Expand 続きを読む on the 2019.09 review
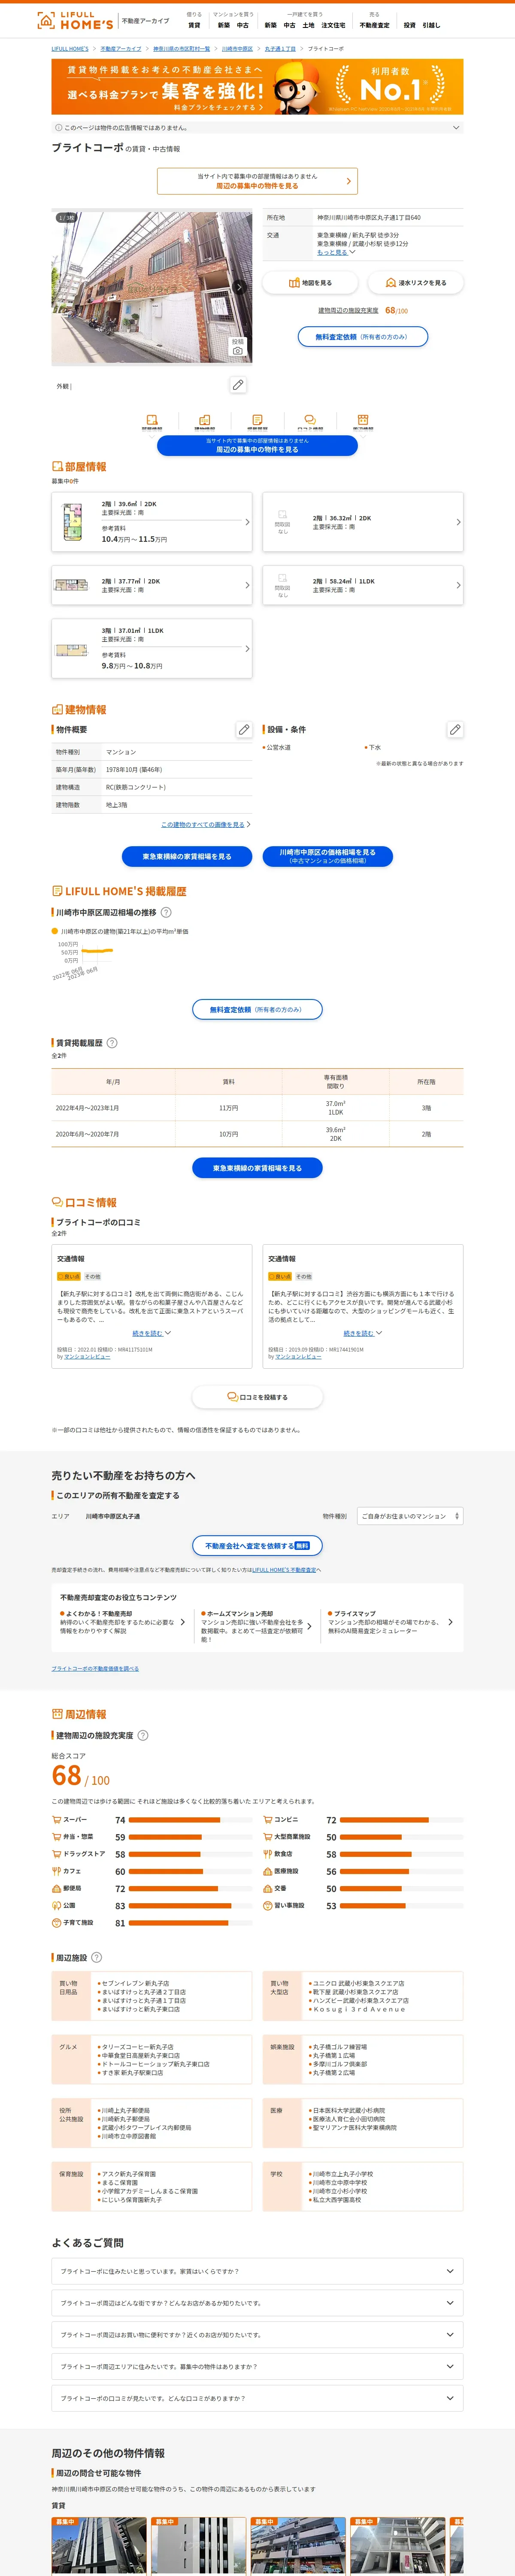This screenshot has width=515, height=2576. (363, 1333)
